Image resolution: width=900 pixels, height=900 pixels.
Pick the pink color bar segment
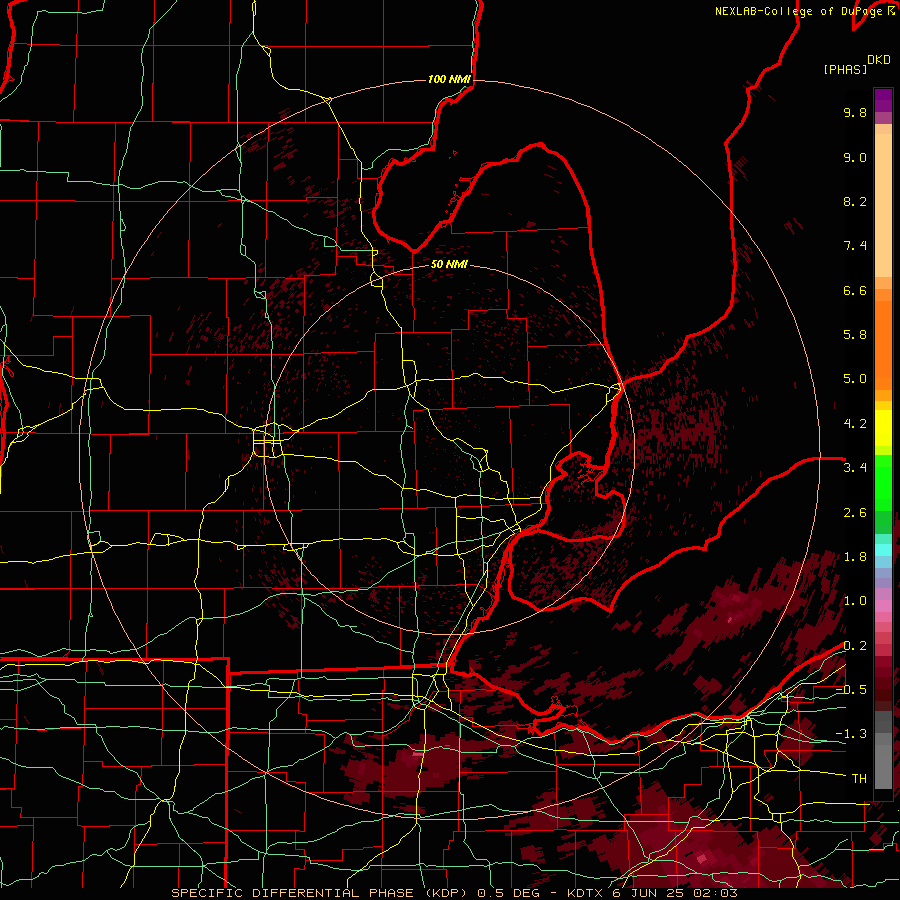click(883, 606)
